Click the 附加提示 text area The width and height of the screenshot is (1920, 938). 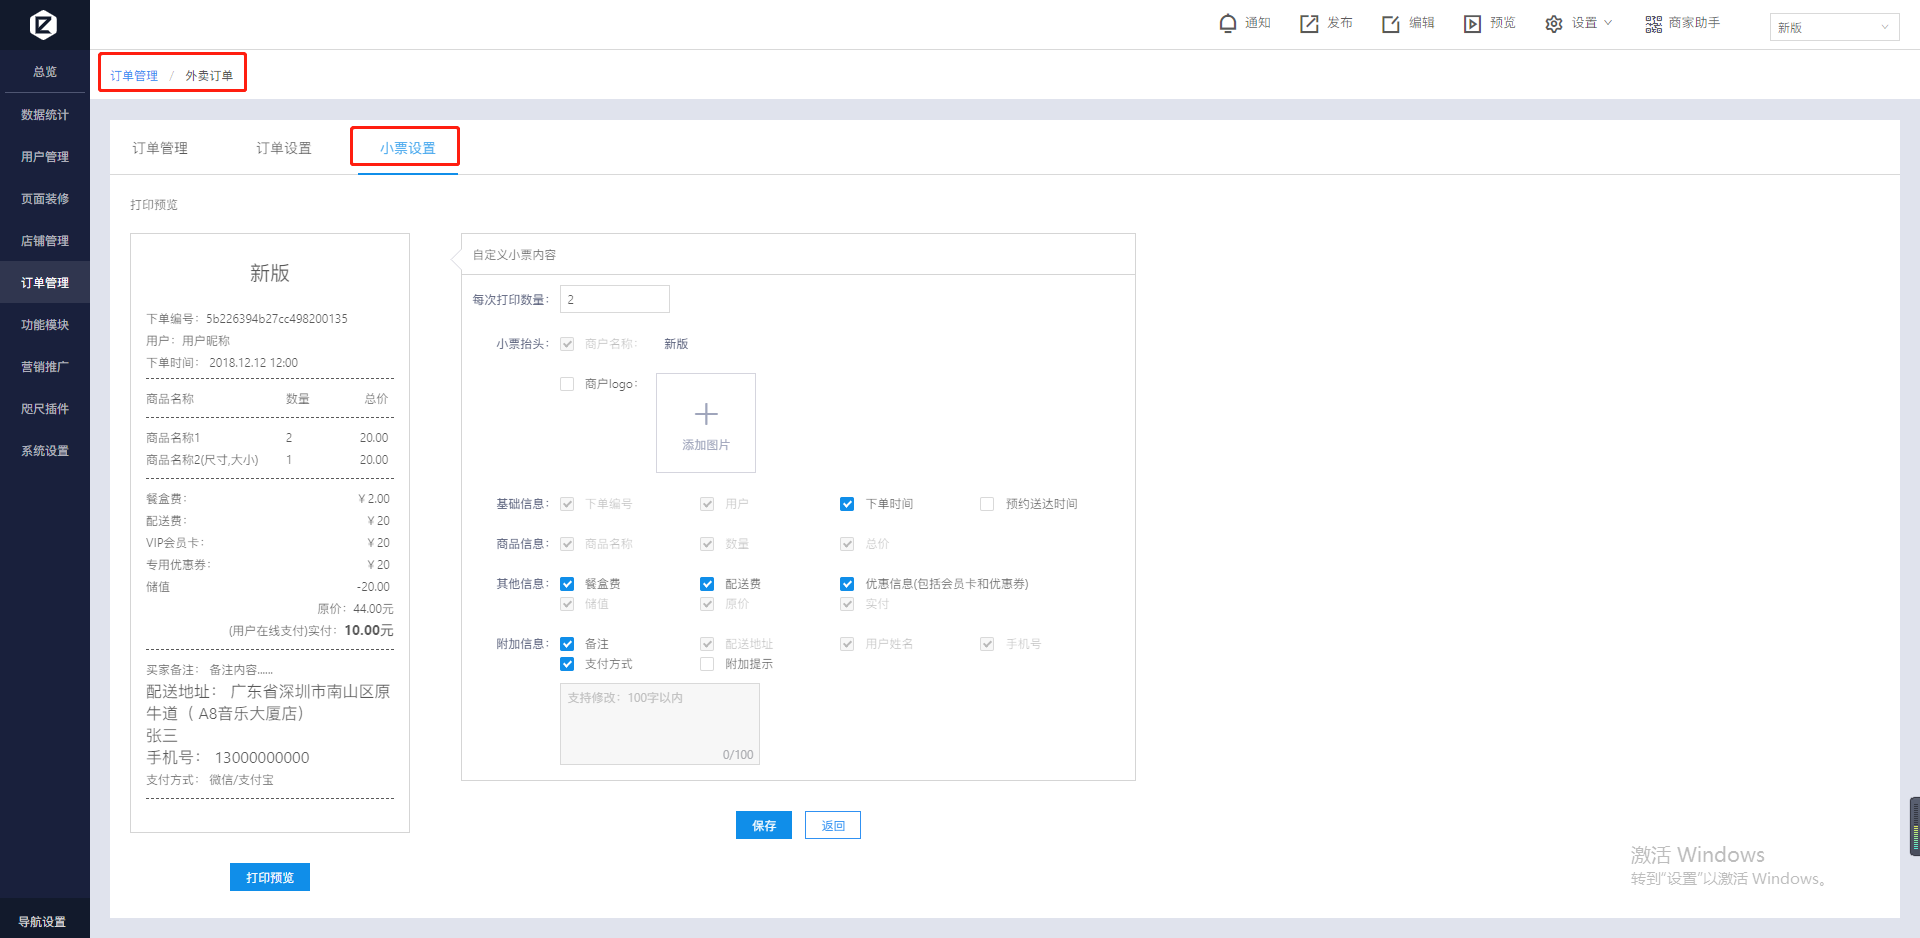click(x=660, y=724)
